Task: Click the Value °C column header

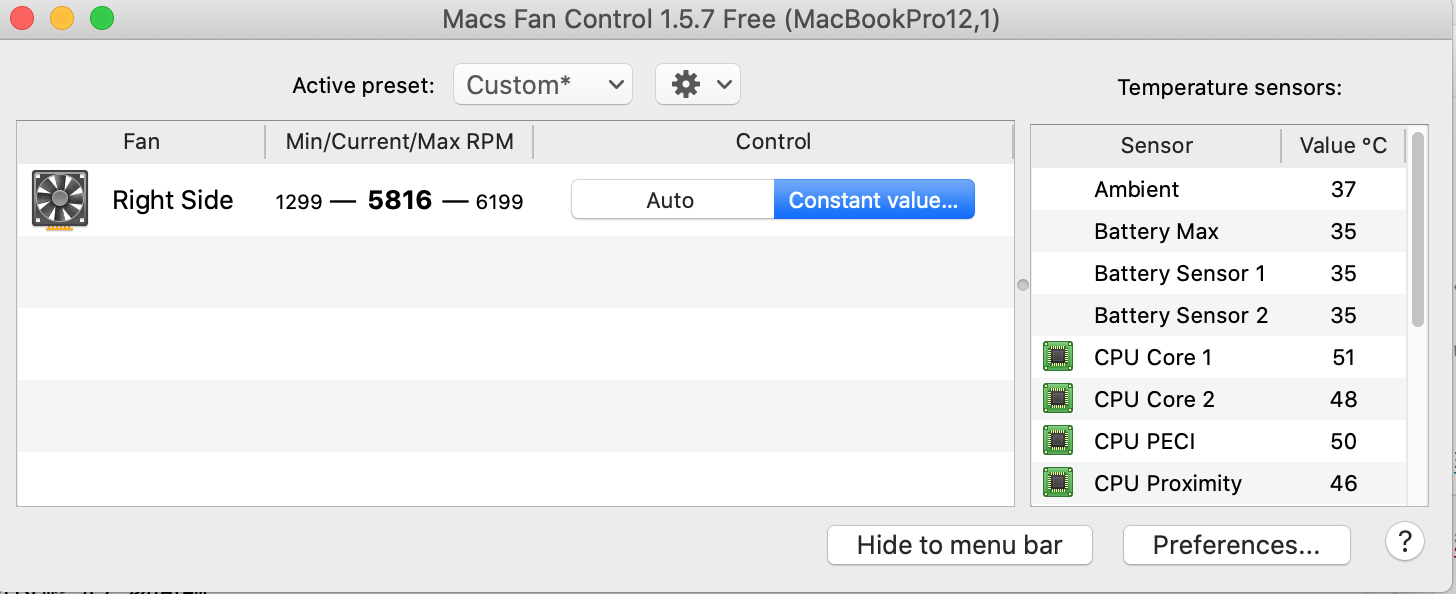Action: (1342, 146)
